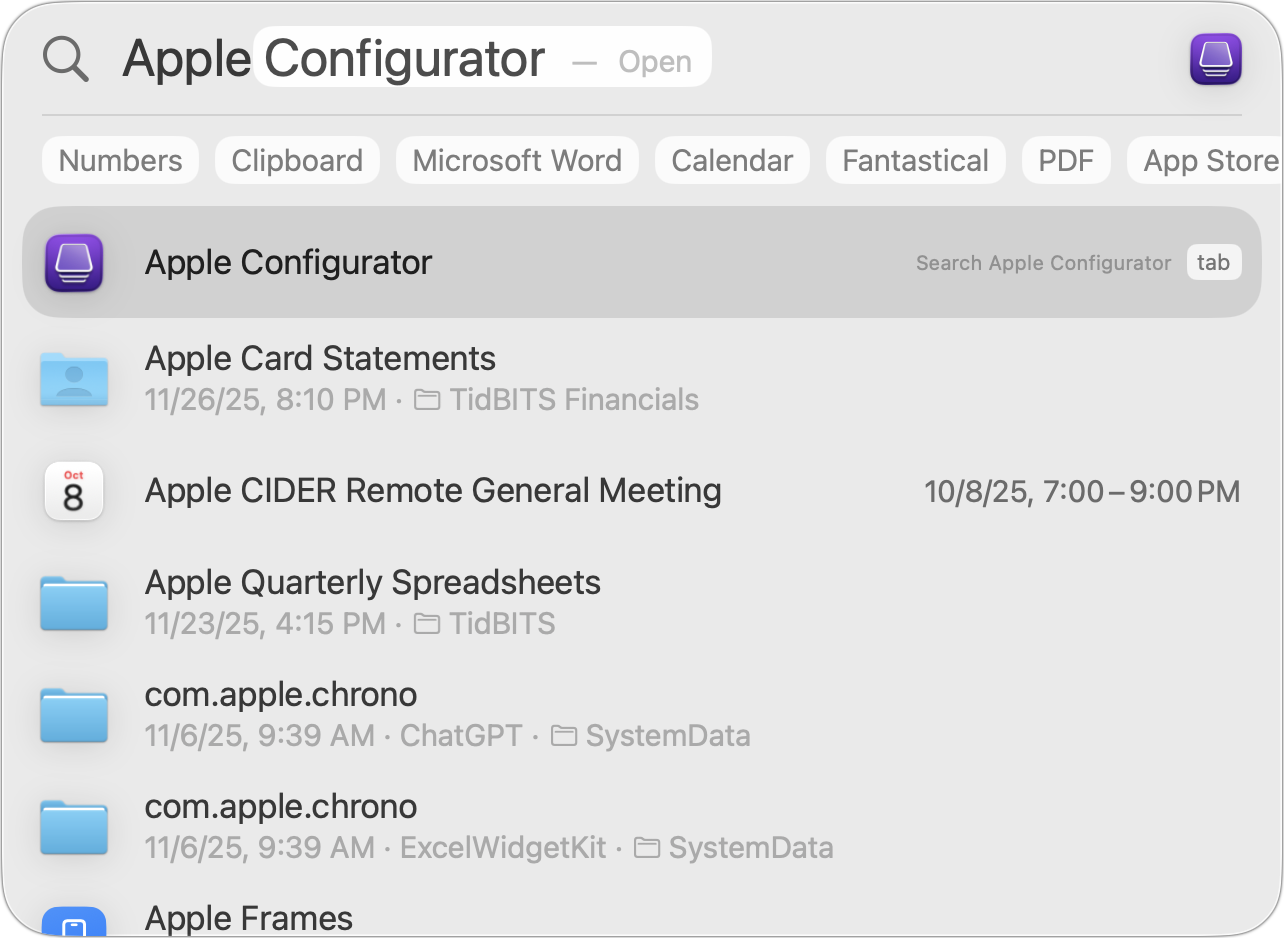
Task: Click into the Spotlight search text field
Action: [400, 60]
